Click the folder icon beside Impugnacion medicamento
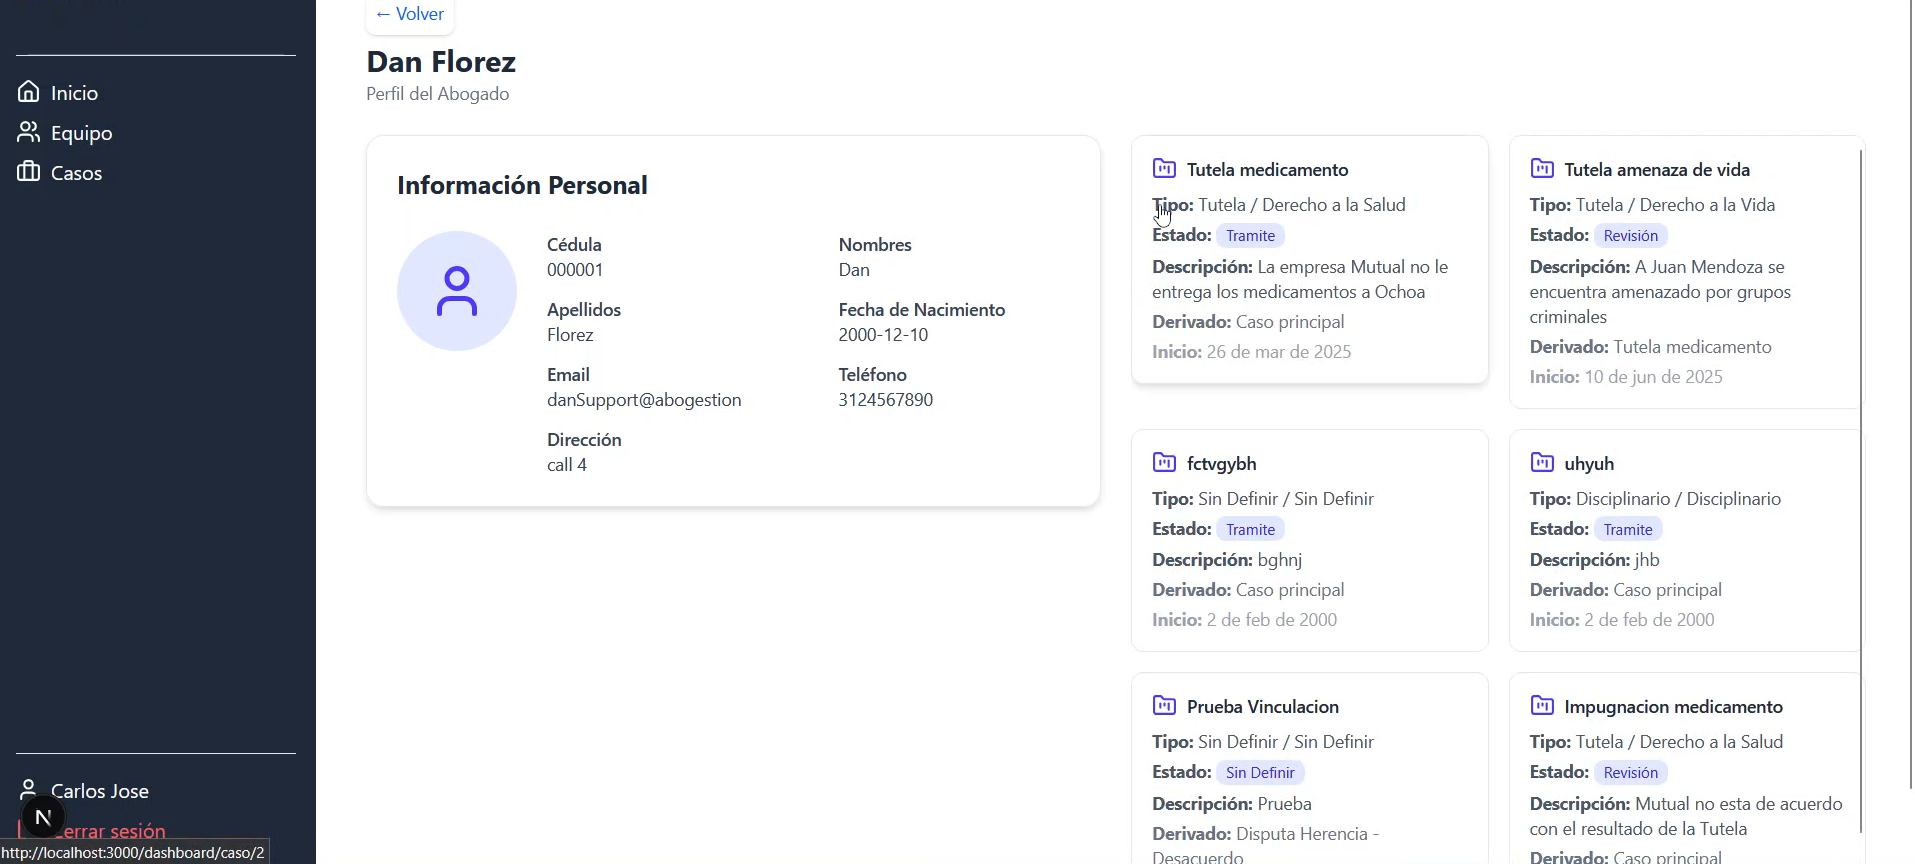The image size is (1915, 864). (1542, 705)
